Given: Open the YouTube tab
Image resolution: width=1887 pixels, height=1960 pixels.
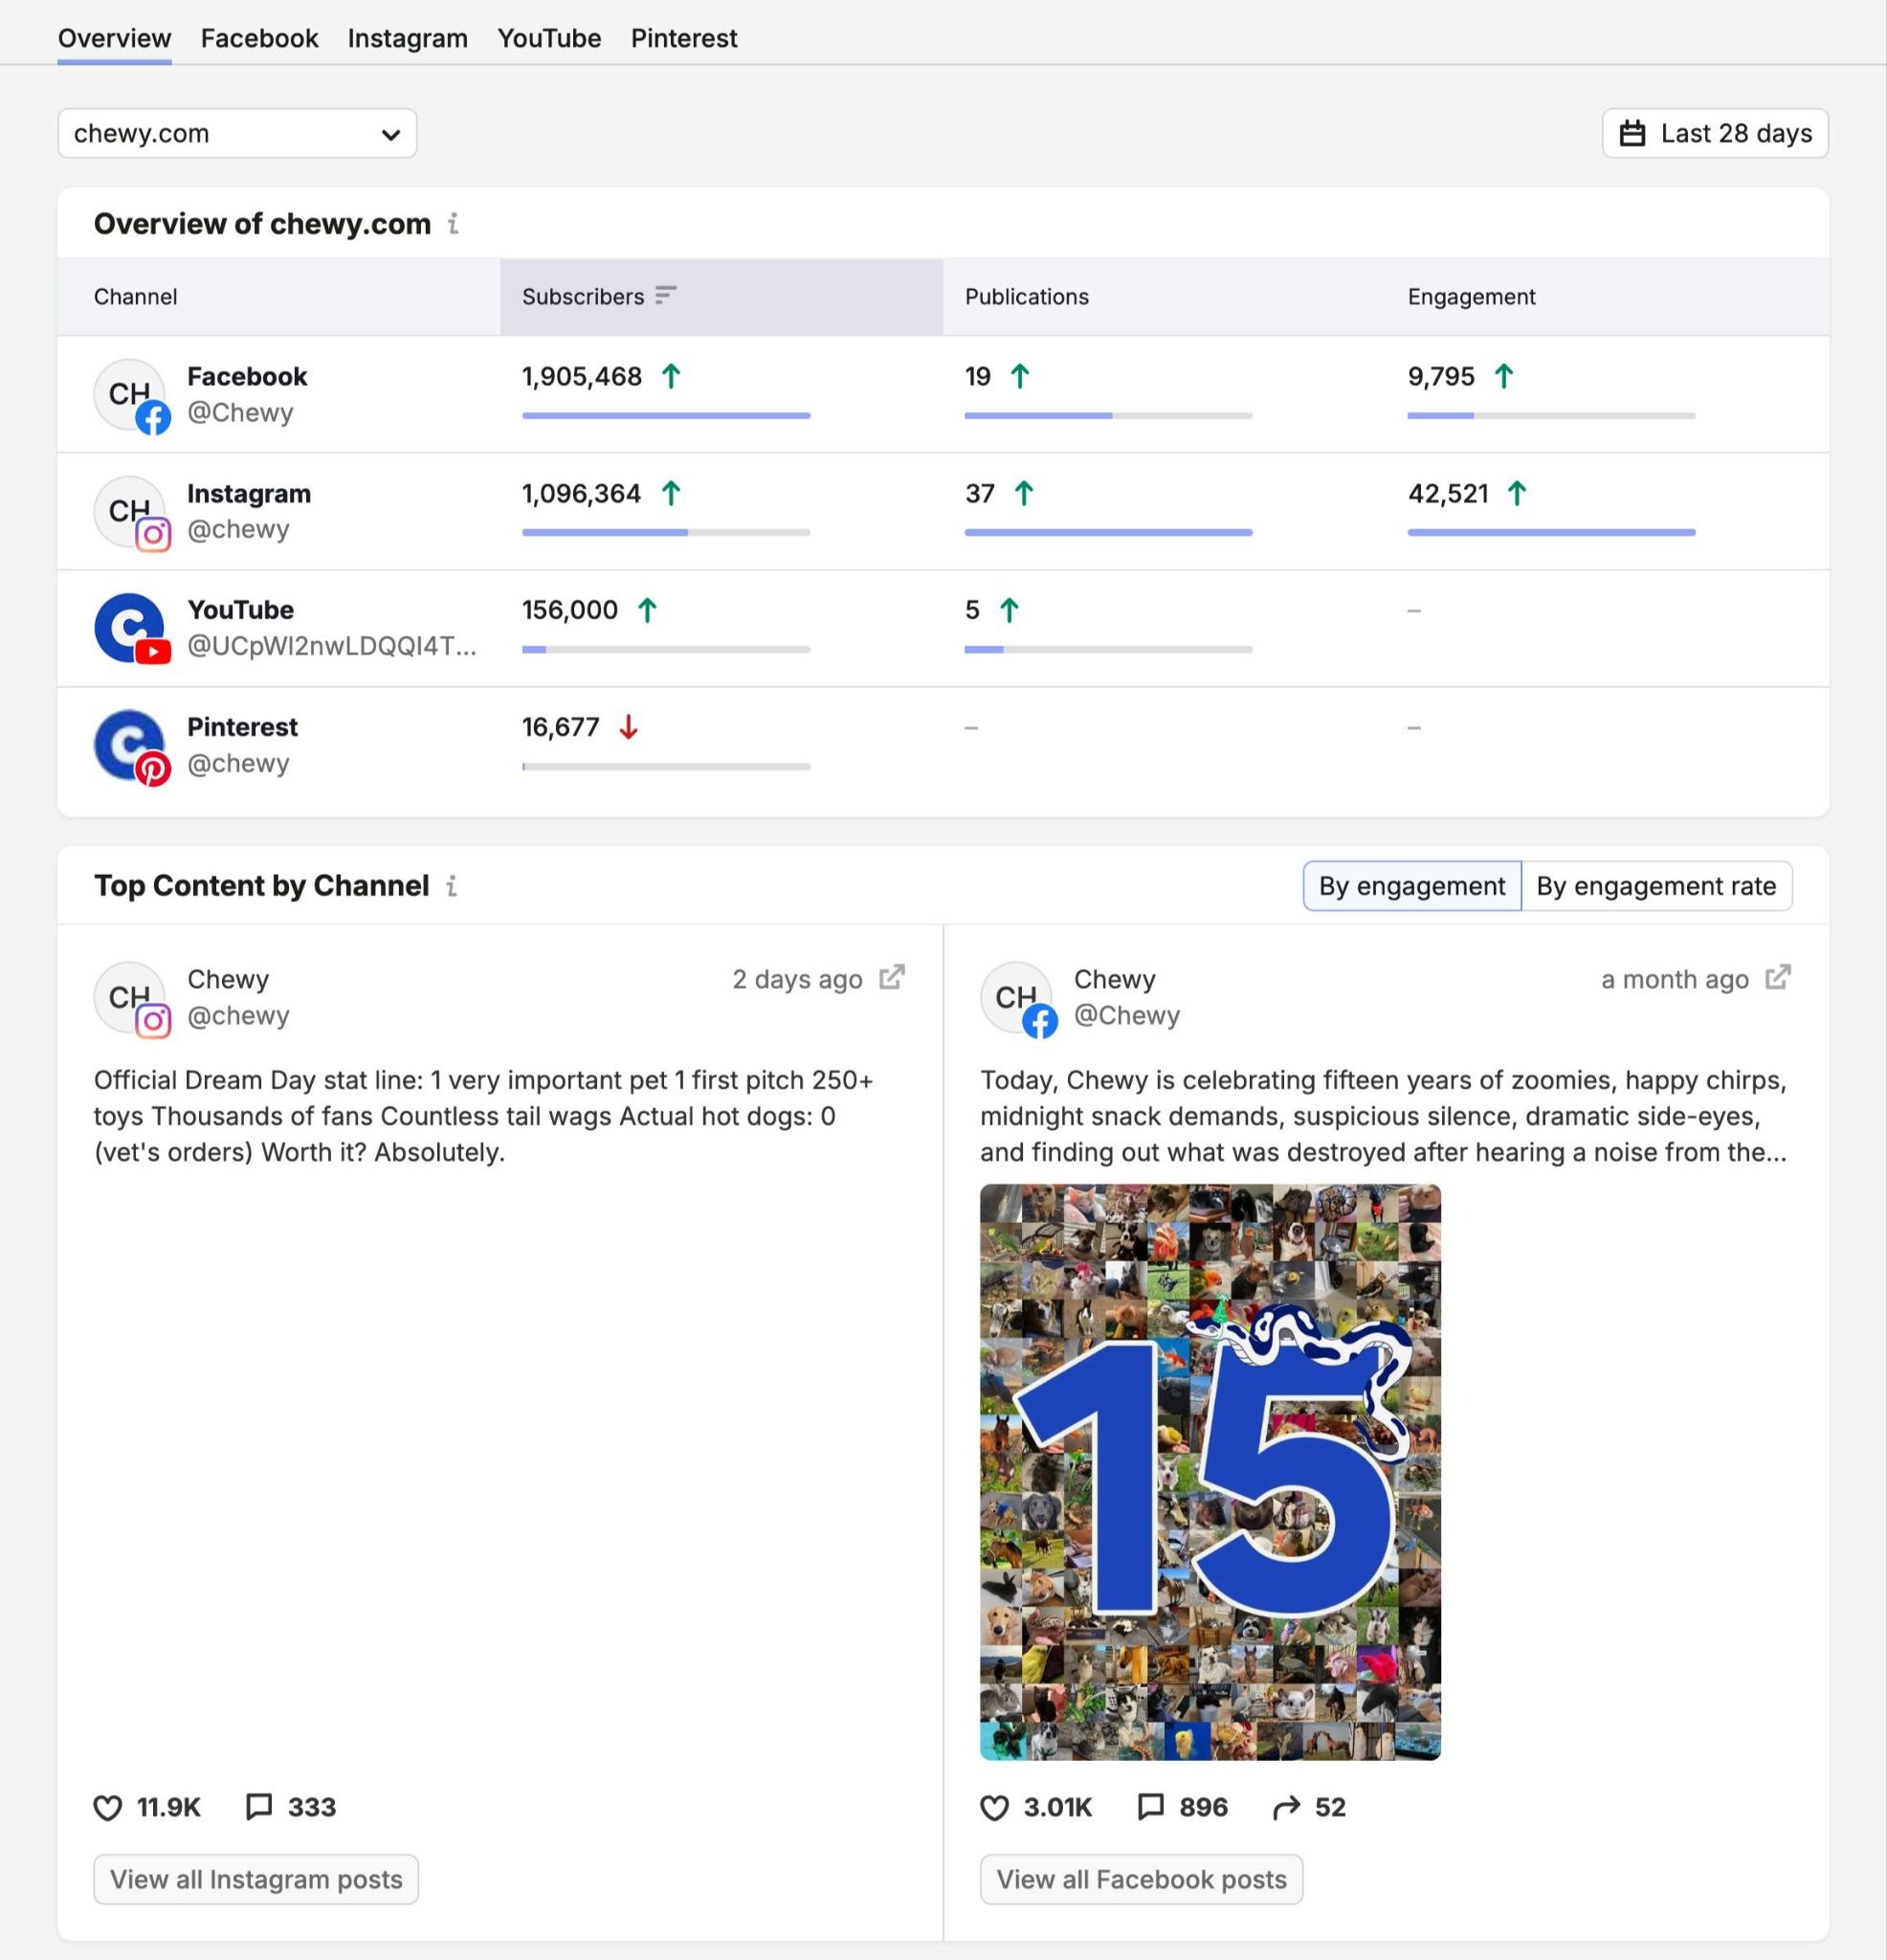Looking at the screenshot, I should (549, 38).
